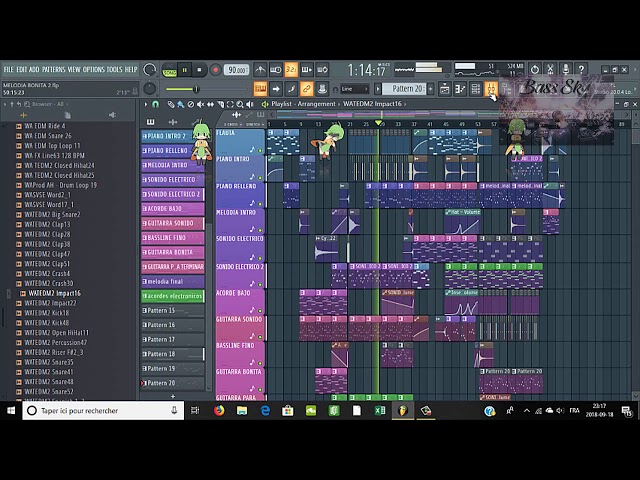Add a new pattern with plus button

[x=431, y=89]
